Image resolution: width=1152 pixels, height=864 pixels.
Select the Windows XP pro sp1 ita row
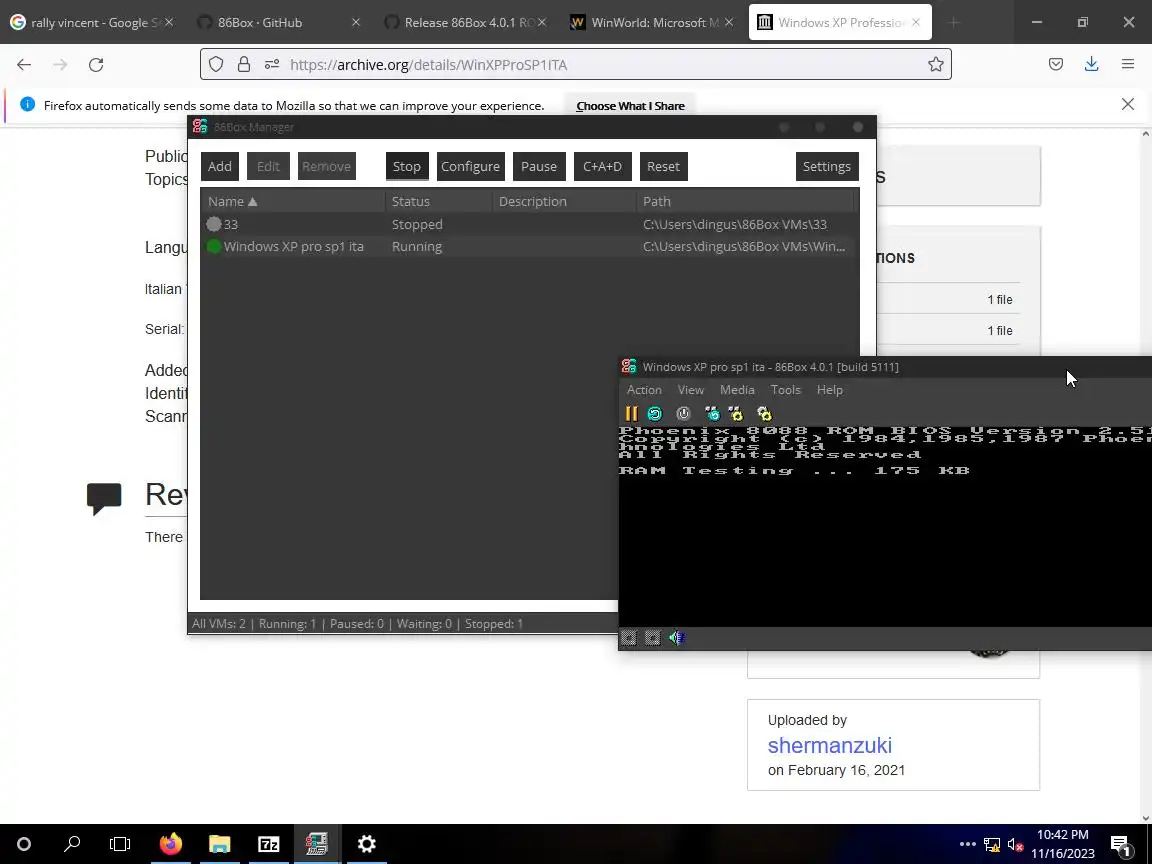pyautogui.click(x=529, y=246)
